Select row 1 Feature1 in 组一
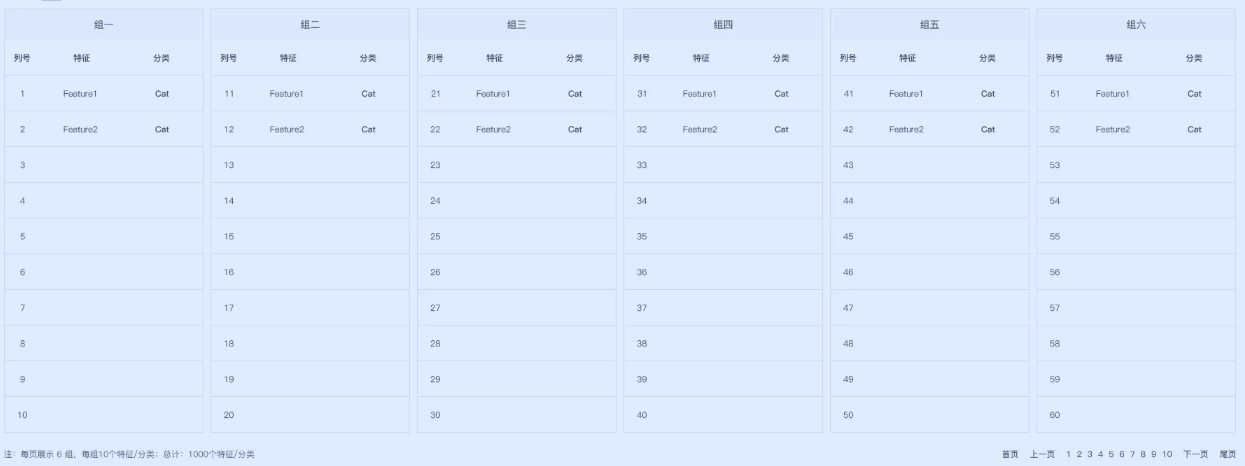The image size is (1245, 466). pos(104,94)
